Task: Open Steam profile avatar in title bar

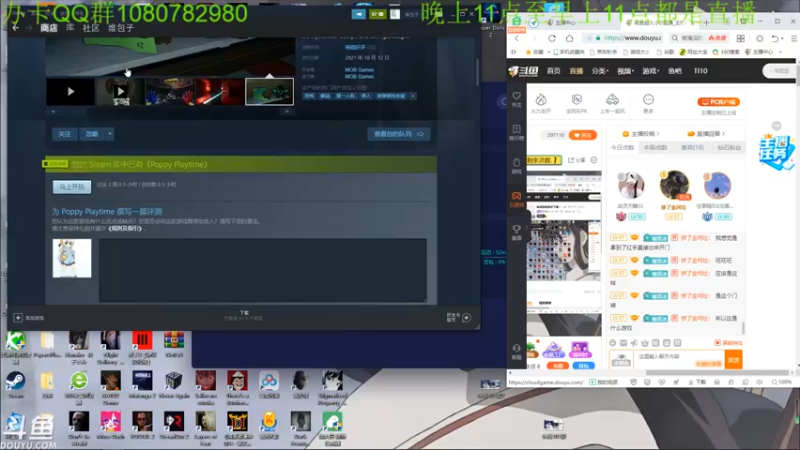Action: [x=395, y=14]
